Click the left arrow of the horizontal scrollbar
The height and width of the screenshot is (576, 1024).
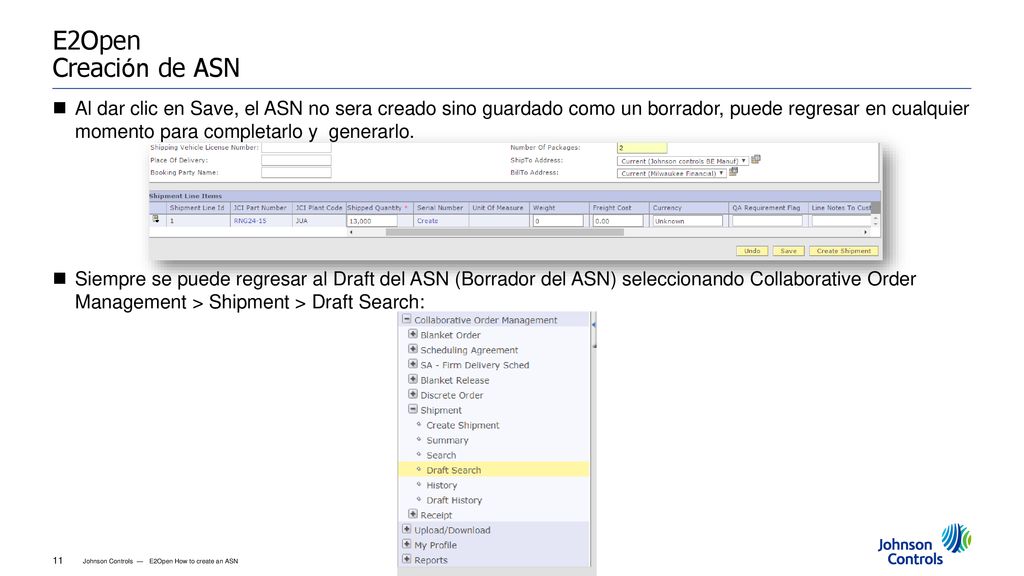click(351, 232)
